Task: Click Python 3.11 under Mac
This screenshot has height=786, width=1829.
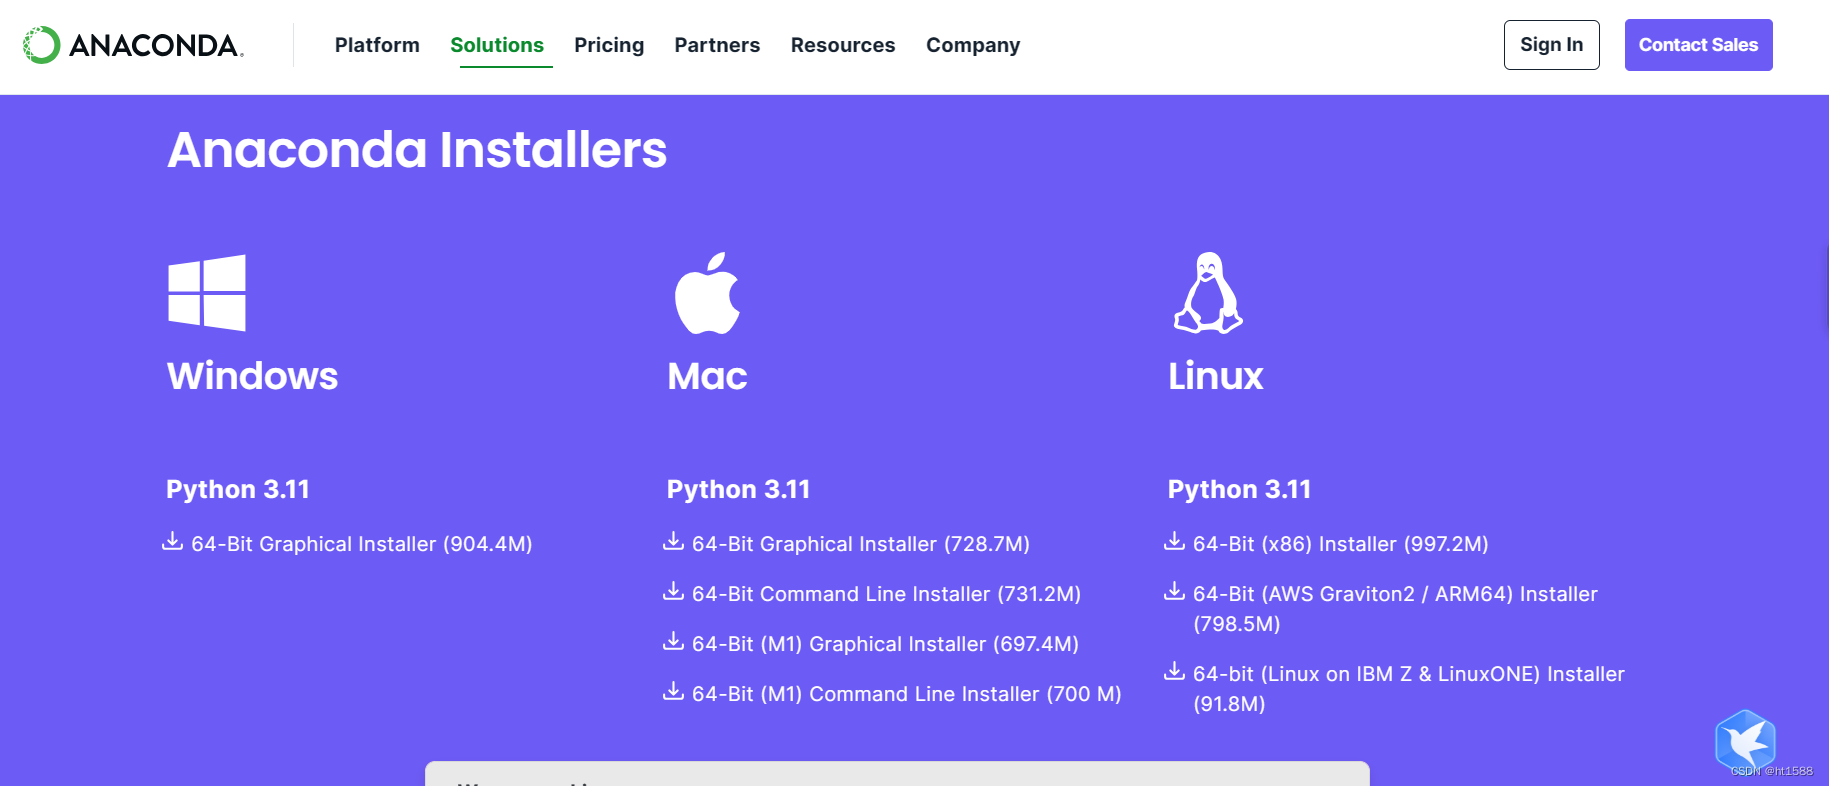Action: pos(739,489)
